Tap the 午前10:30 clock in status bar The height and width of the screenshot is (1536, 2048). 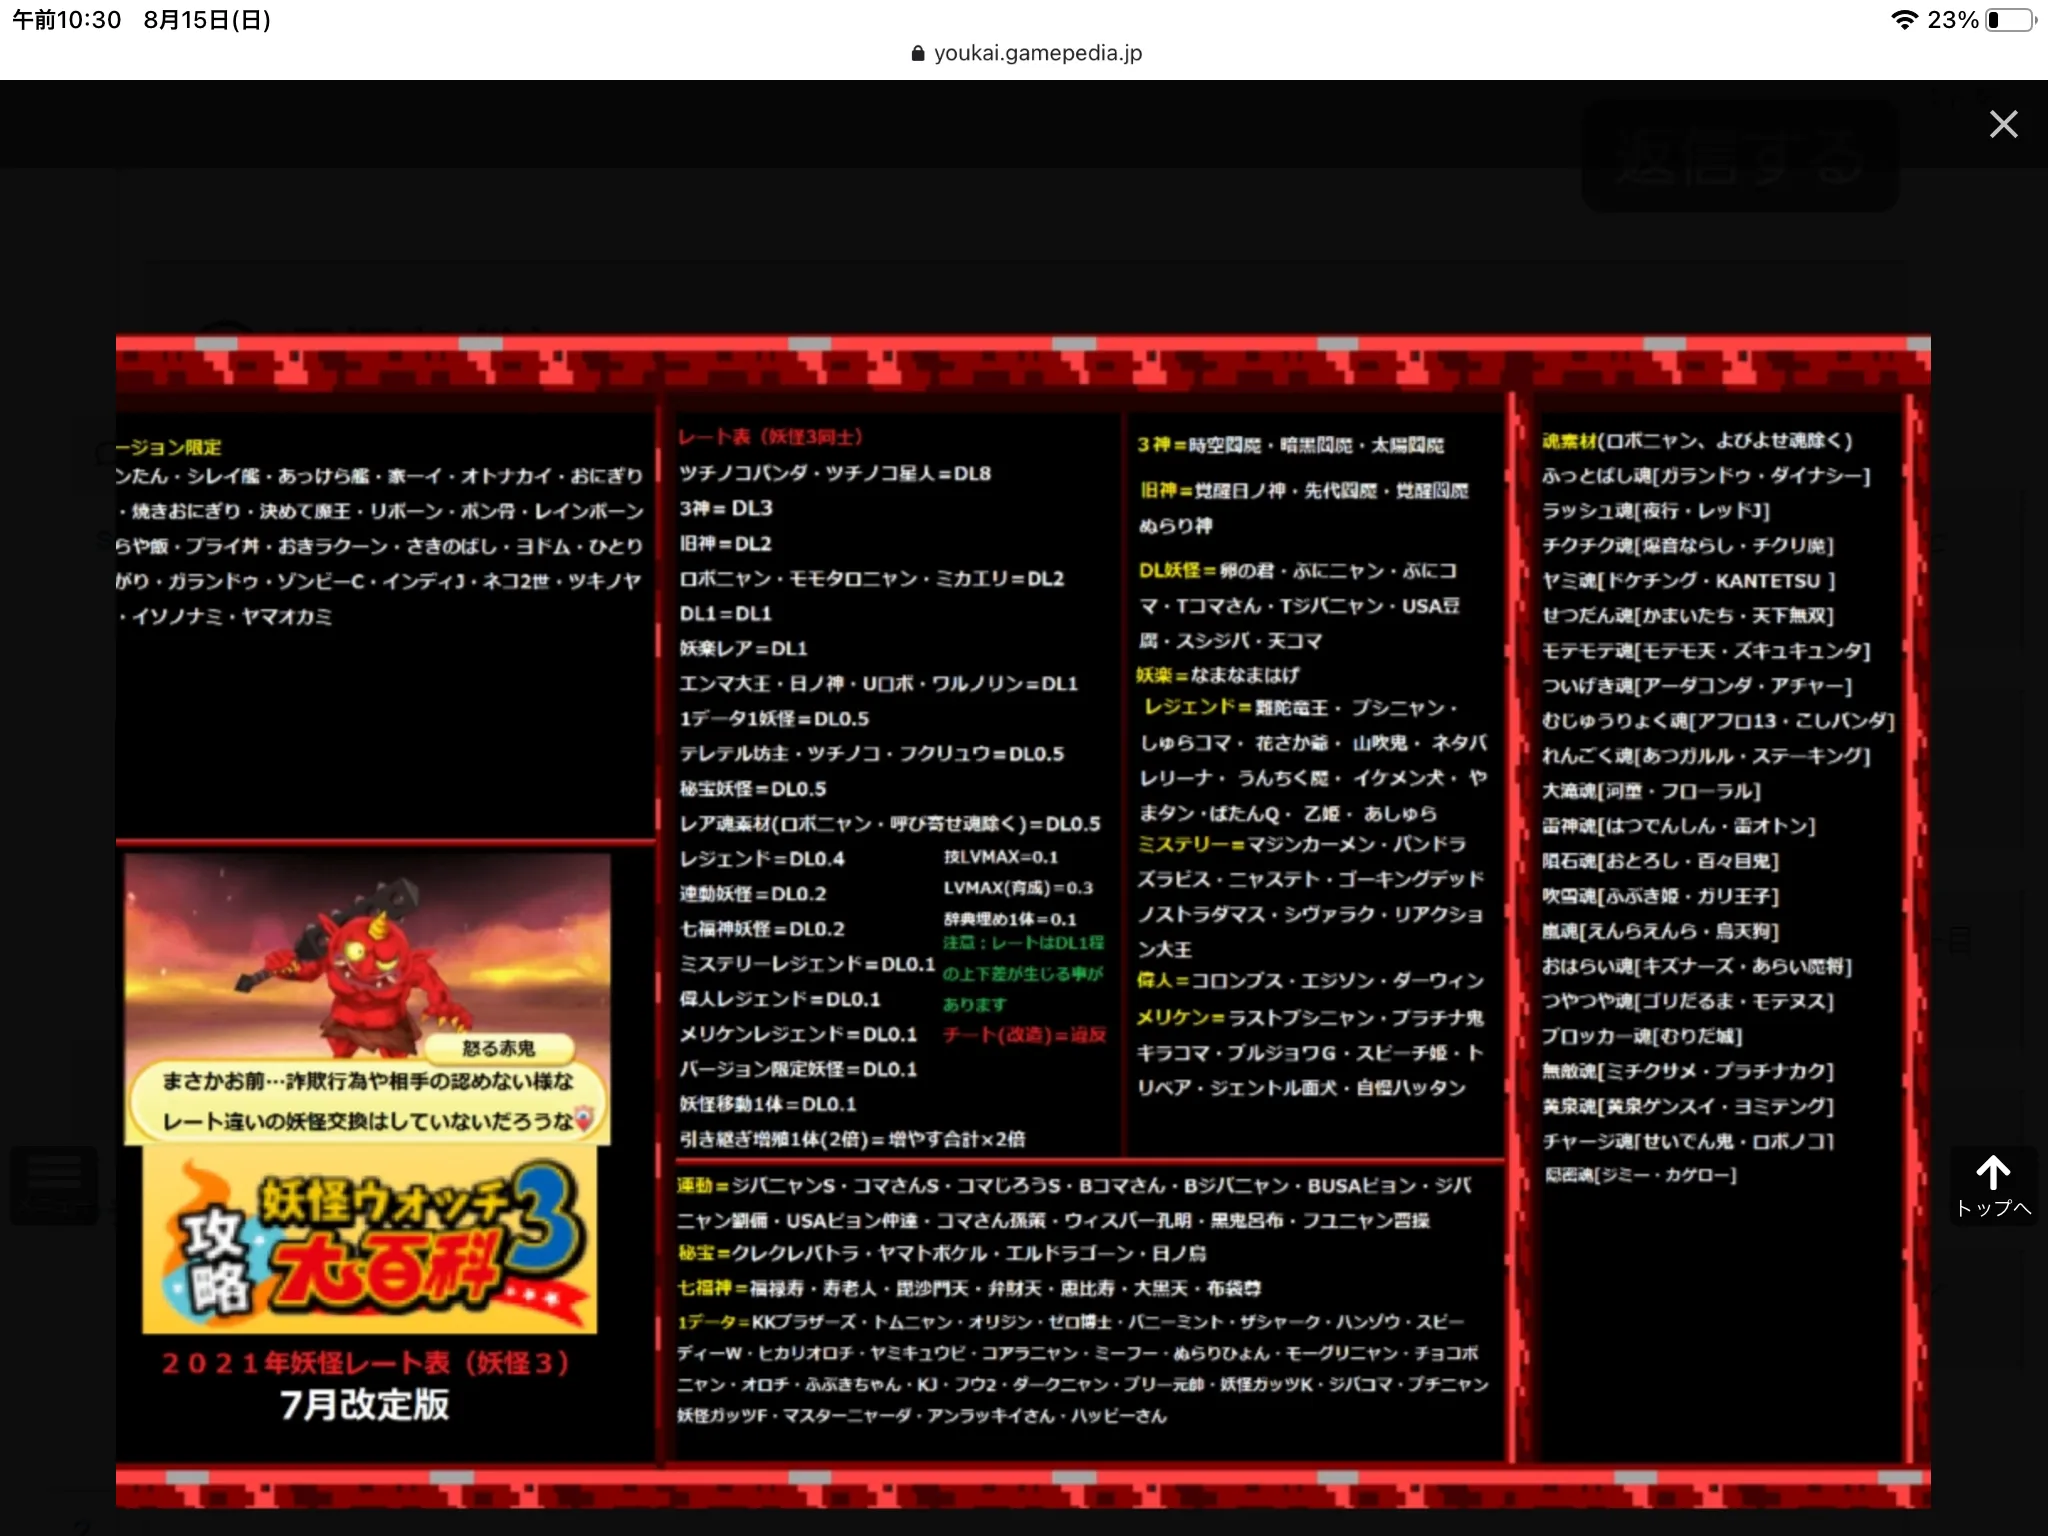(x=67, y=20)
